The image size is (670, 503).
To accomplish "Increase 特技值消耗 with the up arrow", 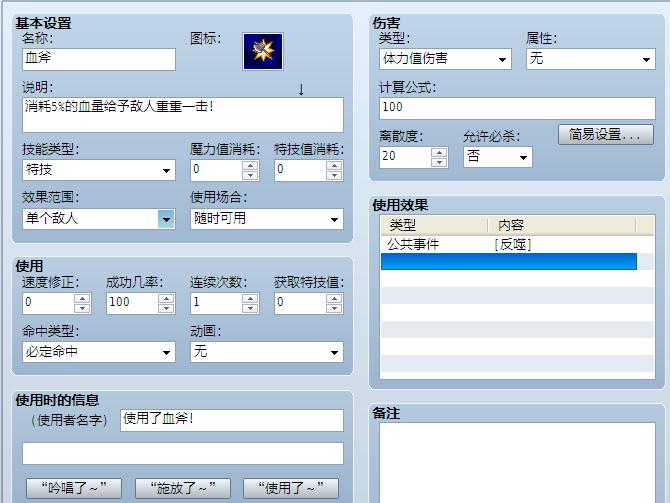I will coord(334,165).
